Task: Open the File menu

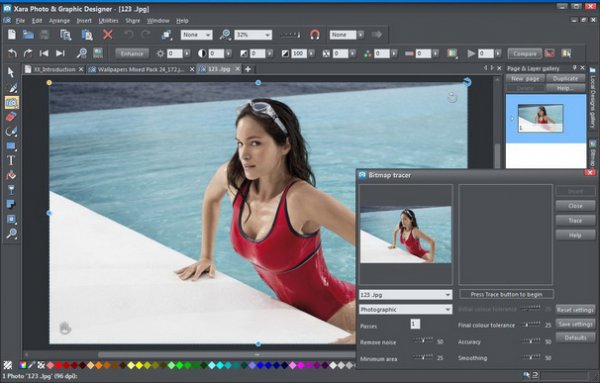Action: (x=20, y=21)
